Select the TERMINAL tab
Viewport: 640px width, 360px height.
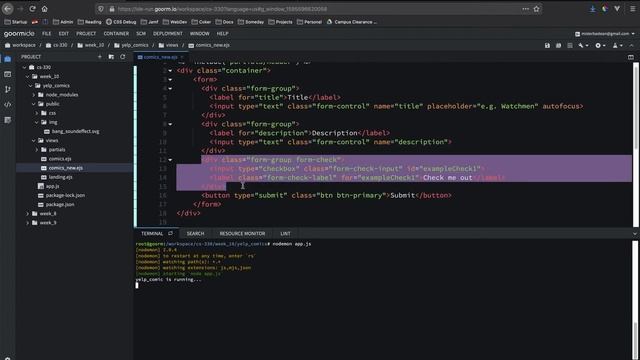point(152,233)
